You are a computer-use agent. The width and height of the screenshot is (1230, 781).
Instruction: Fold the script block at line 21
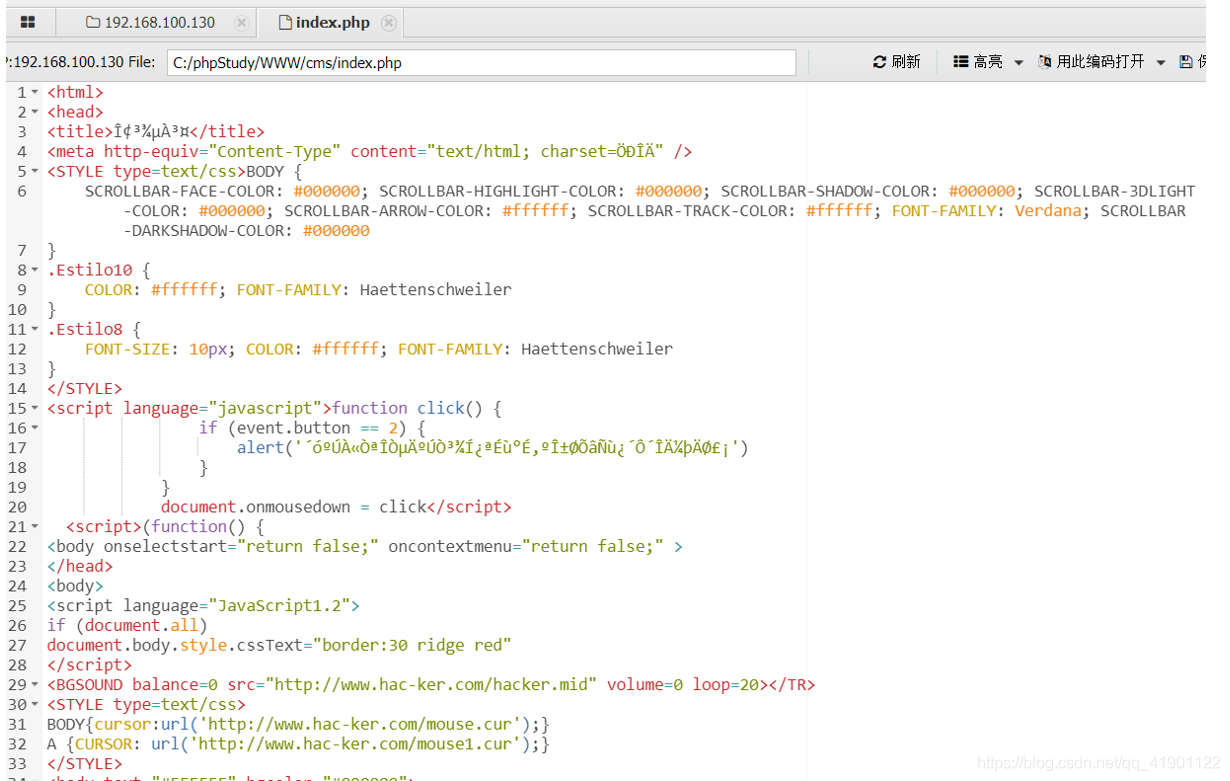pyautogui.click(x=35, y=527)
